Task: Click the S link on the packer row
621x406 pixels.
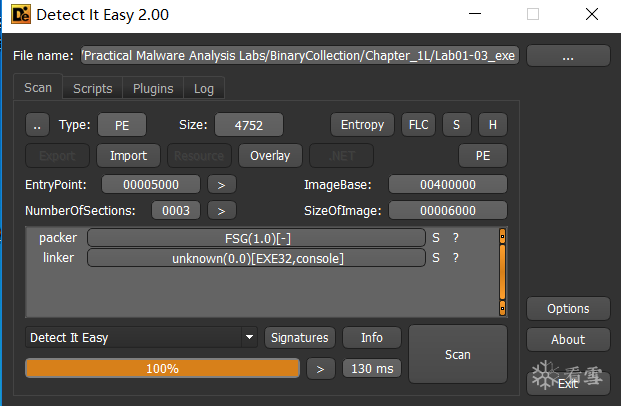Action: pos(436,238)
